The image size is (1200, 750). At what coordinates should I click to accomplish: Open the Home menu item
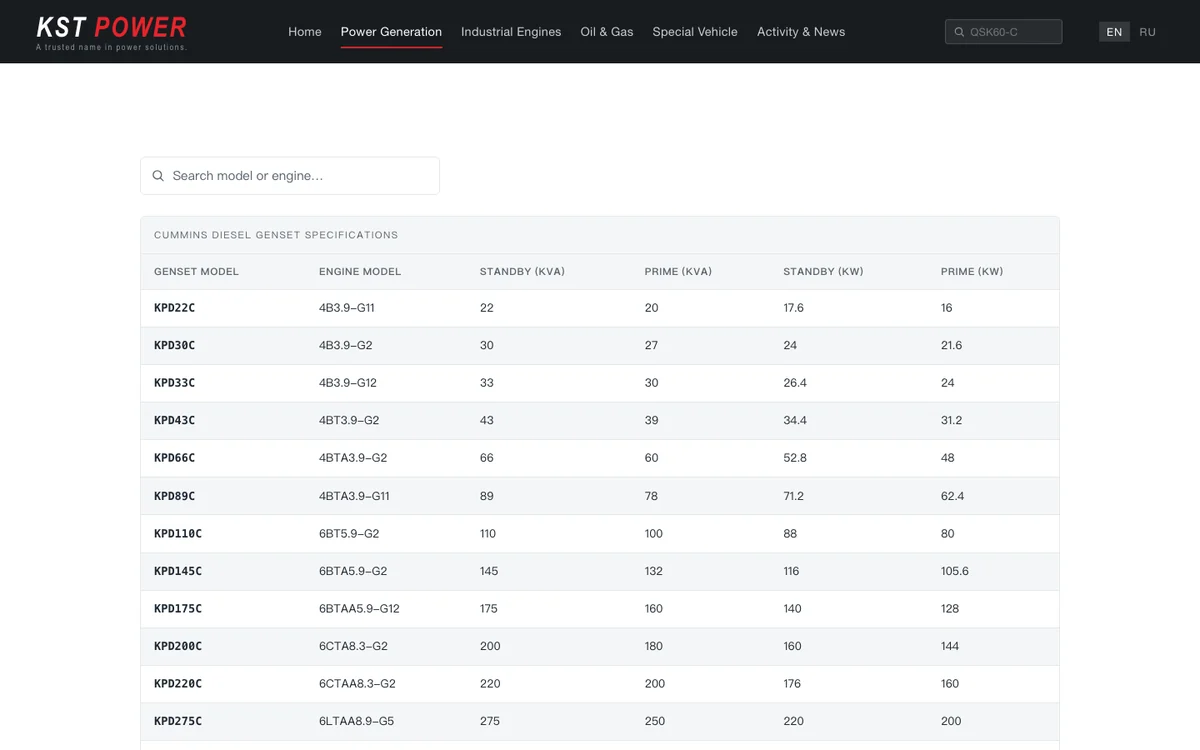point(305,32)
